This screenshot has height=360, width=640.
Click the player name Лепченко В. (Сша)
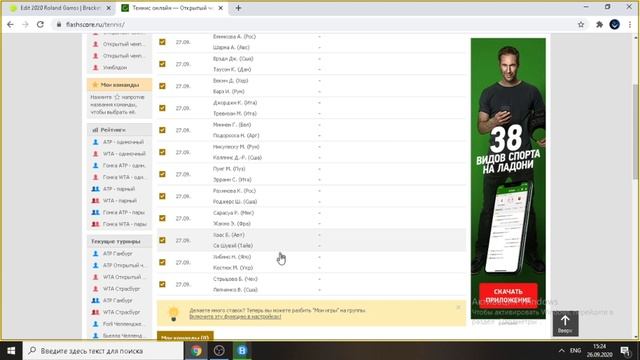(x=235, y=290)
